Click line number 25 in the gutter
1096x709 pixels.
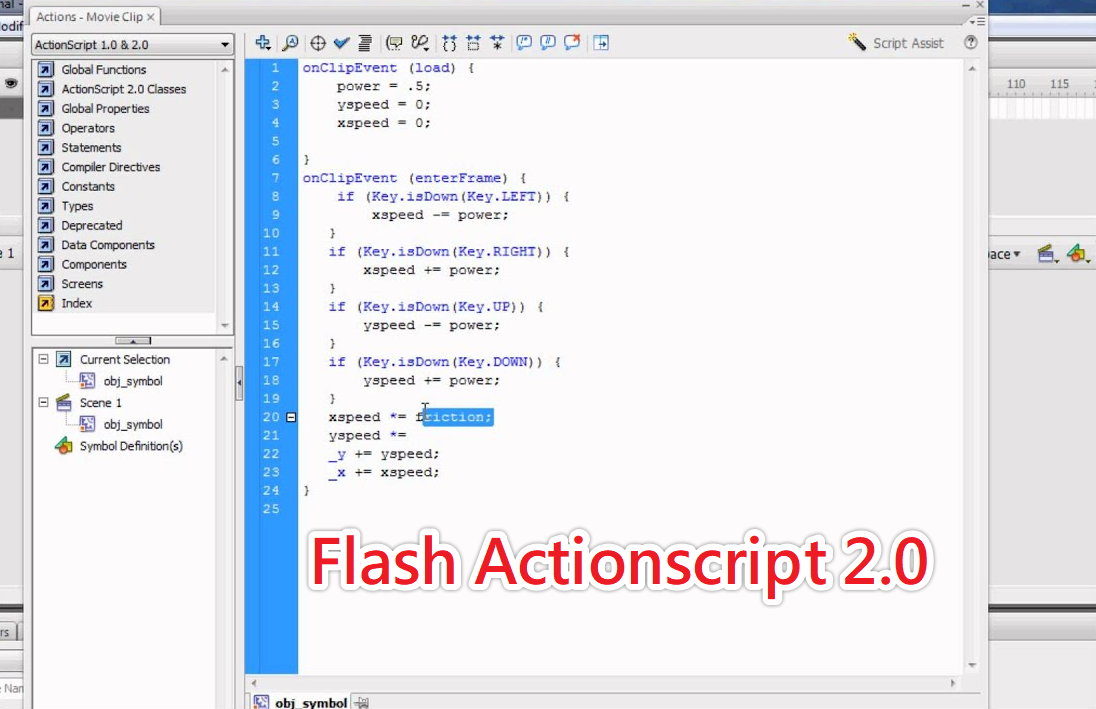(271, 509)
